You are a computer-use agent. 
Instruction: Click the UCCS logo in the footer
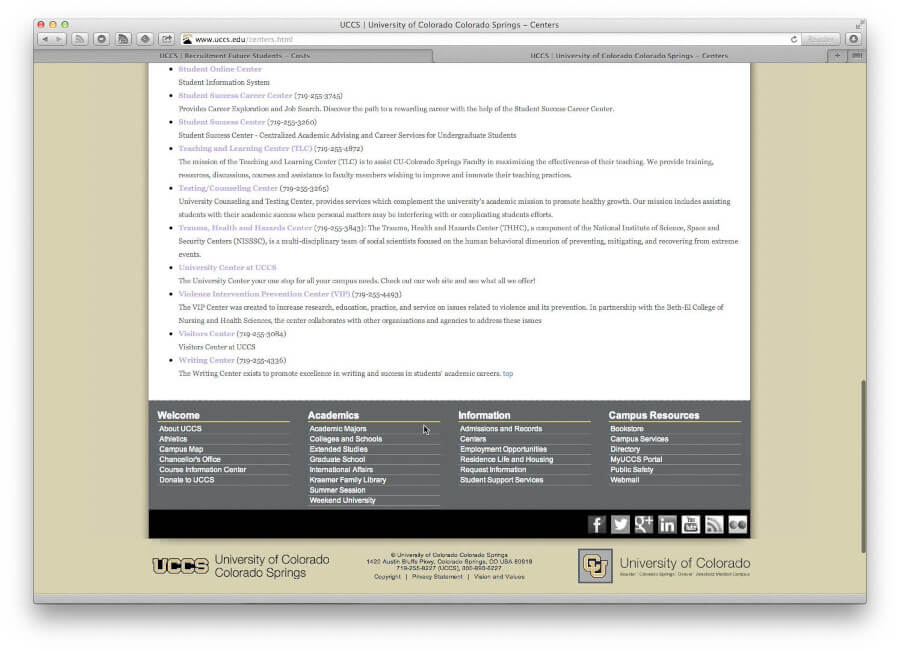[180, 566]
